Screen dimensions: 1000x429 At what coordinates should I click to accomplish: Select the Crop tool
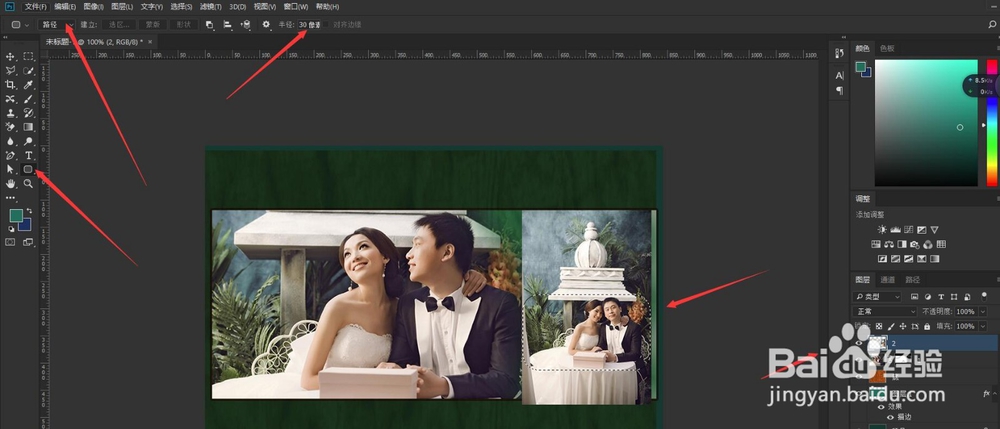point(10,85)
